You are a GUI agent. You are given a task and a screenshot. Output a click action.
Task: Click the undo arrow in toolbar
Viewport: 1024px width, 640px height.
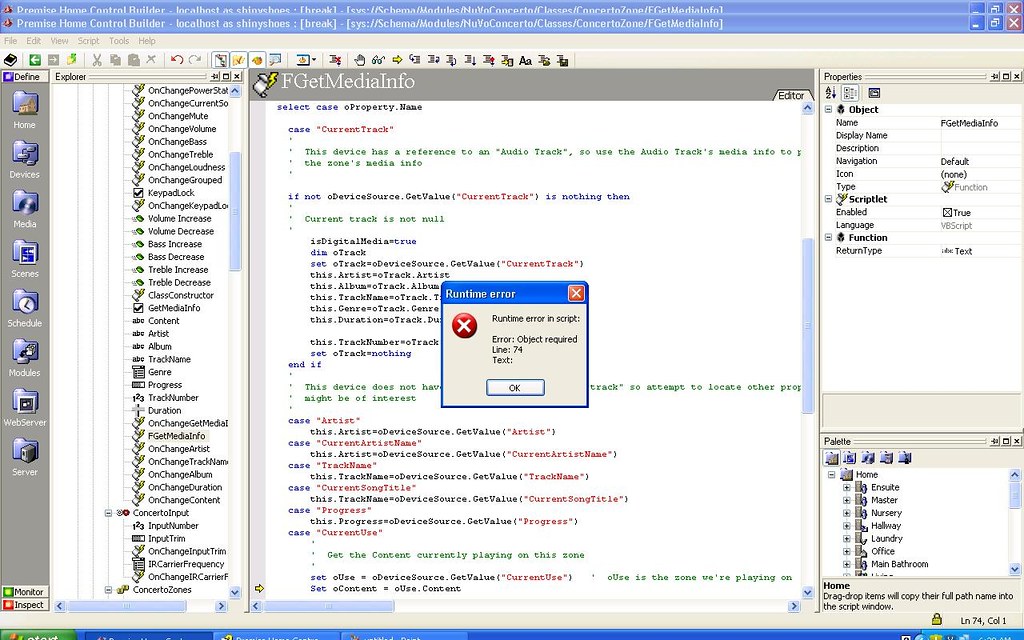(177, 60)
